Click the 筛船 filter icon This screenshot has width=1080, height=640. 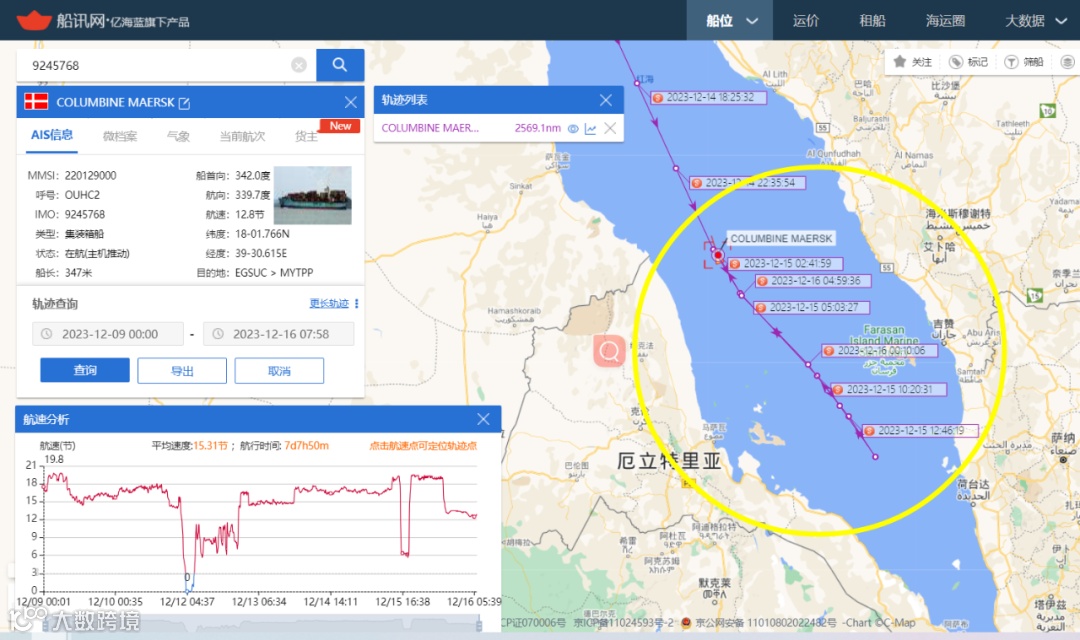(x=1010, y=62)
